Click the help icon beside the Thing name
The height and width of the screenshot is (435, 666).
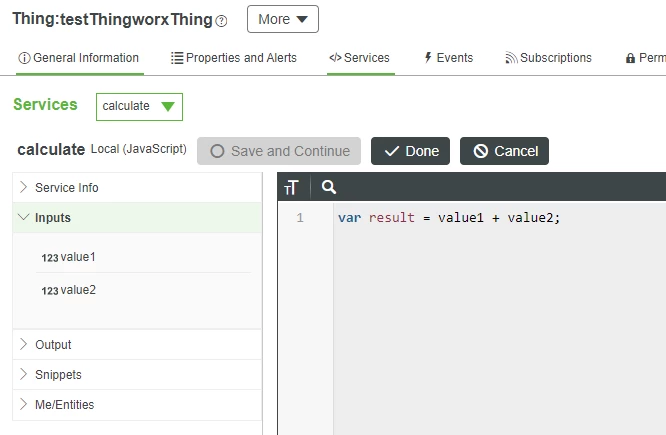(x=221, y=21)
